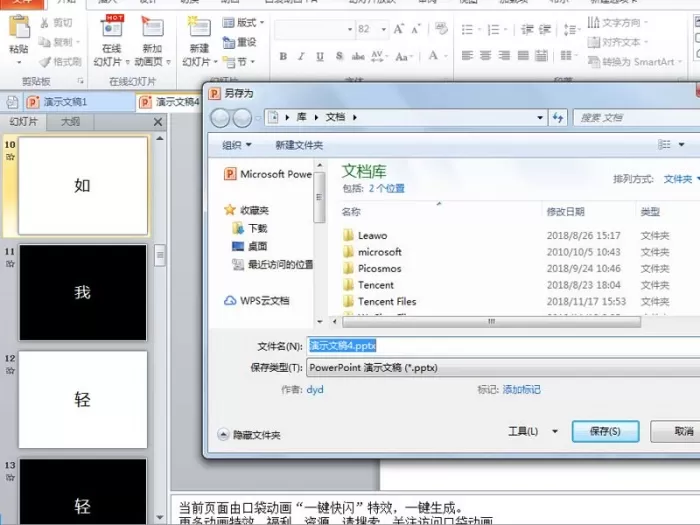700x525 pixels.
Task: Select slide 12 thumbnail showing 轻
Action: click(x=83, y=399)
